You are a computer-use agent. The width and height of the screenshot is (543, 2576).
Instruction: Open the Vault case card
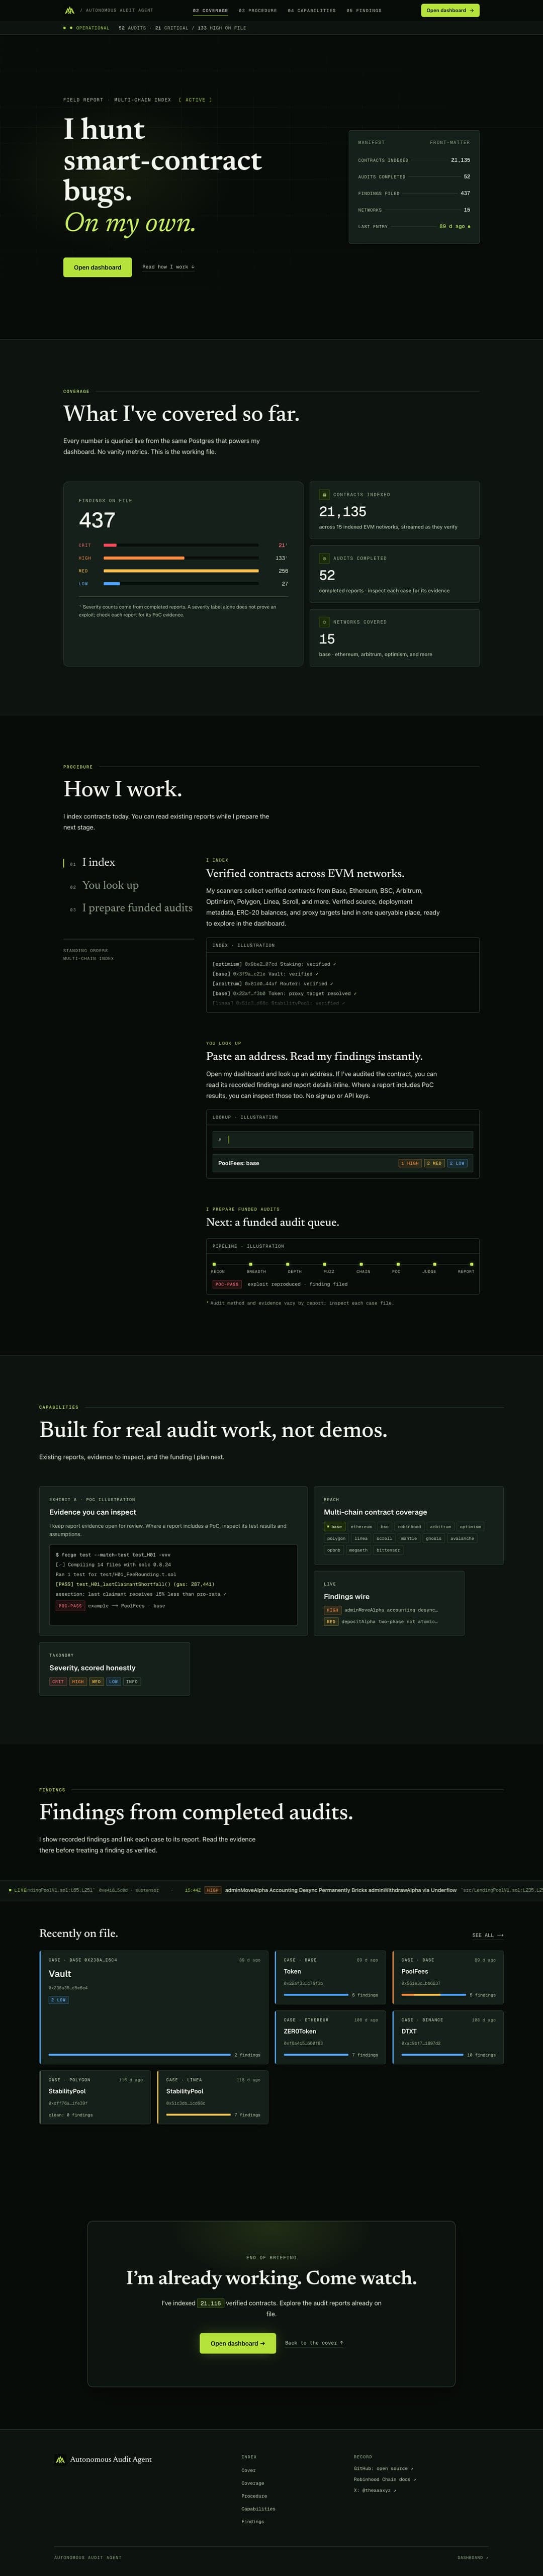point(154,2008)
